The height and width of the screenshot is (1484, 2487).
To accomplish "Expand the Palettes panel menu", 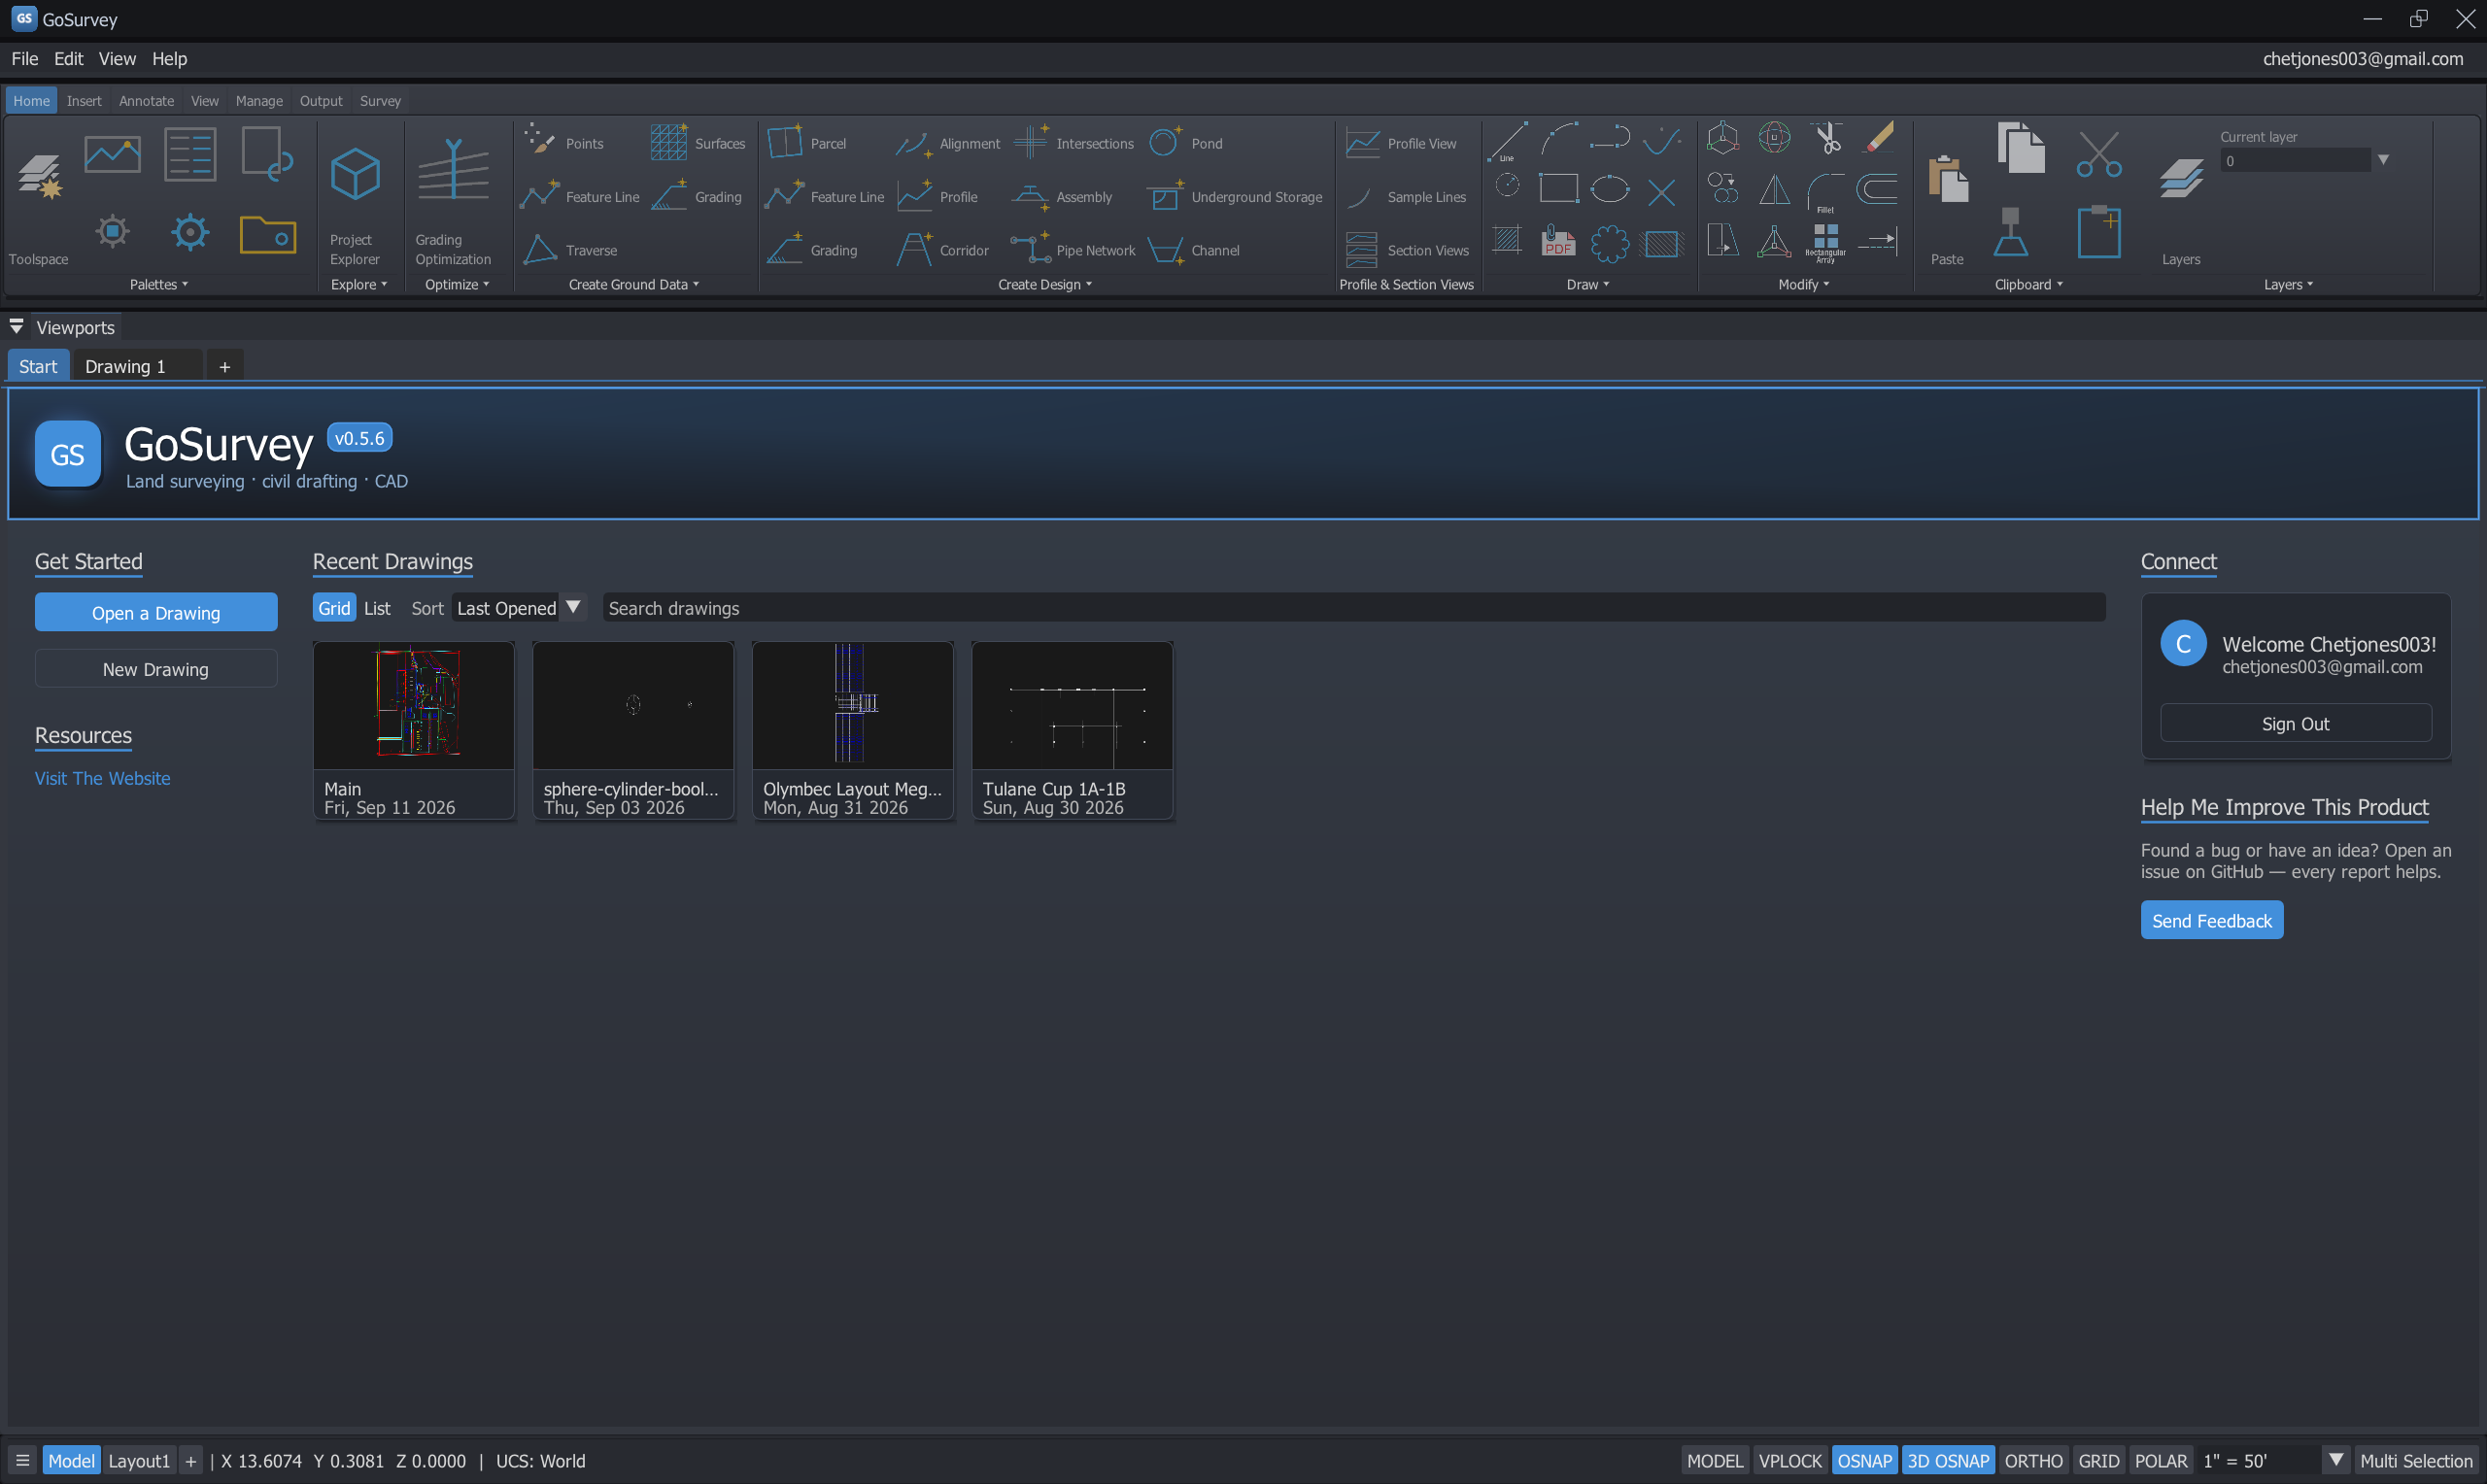I will click(x=159, y=284).
